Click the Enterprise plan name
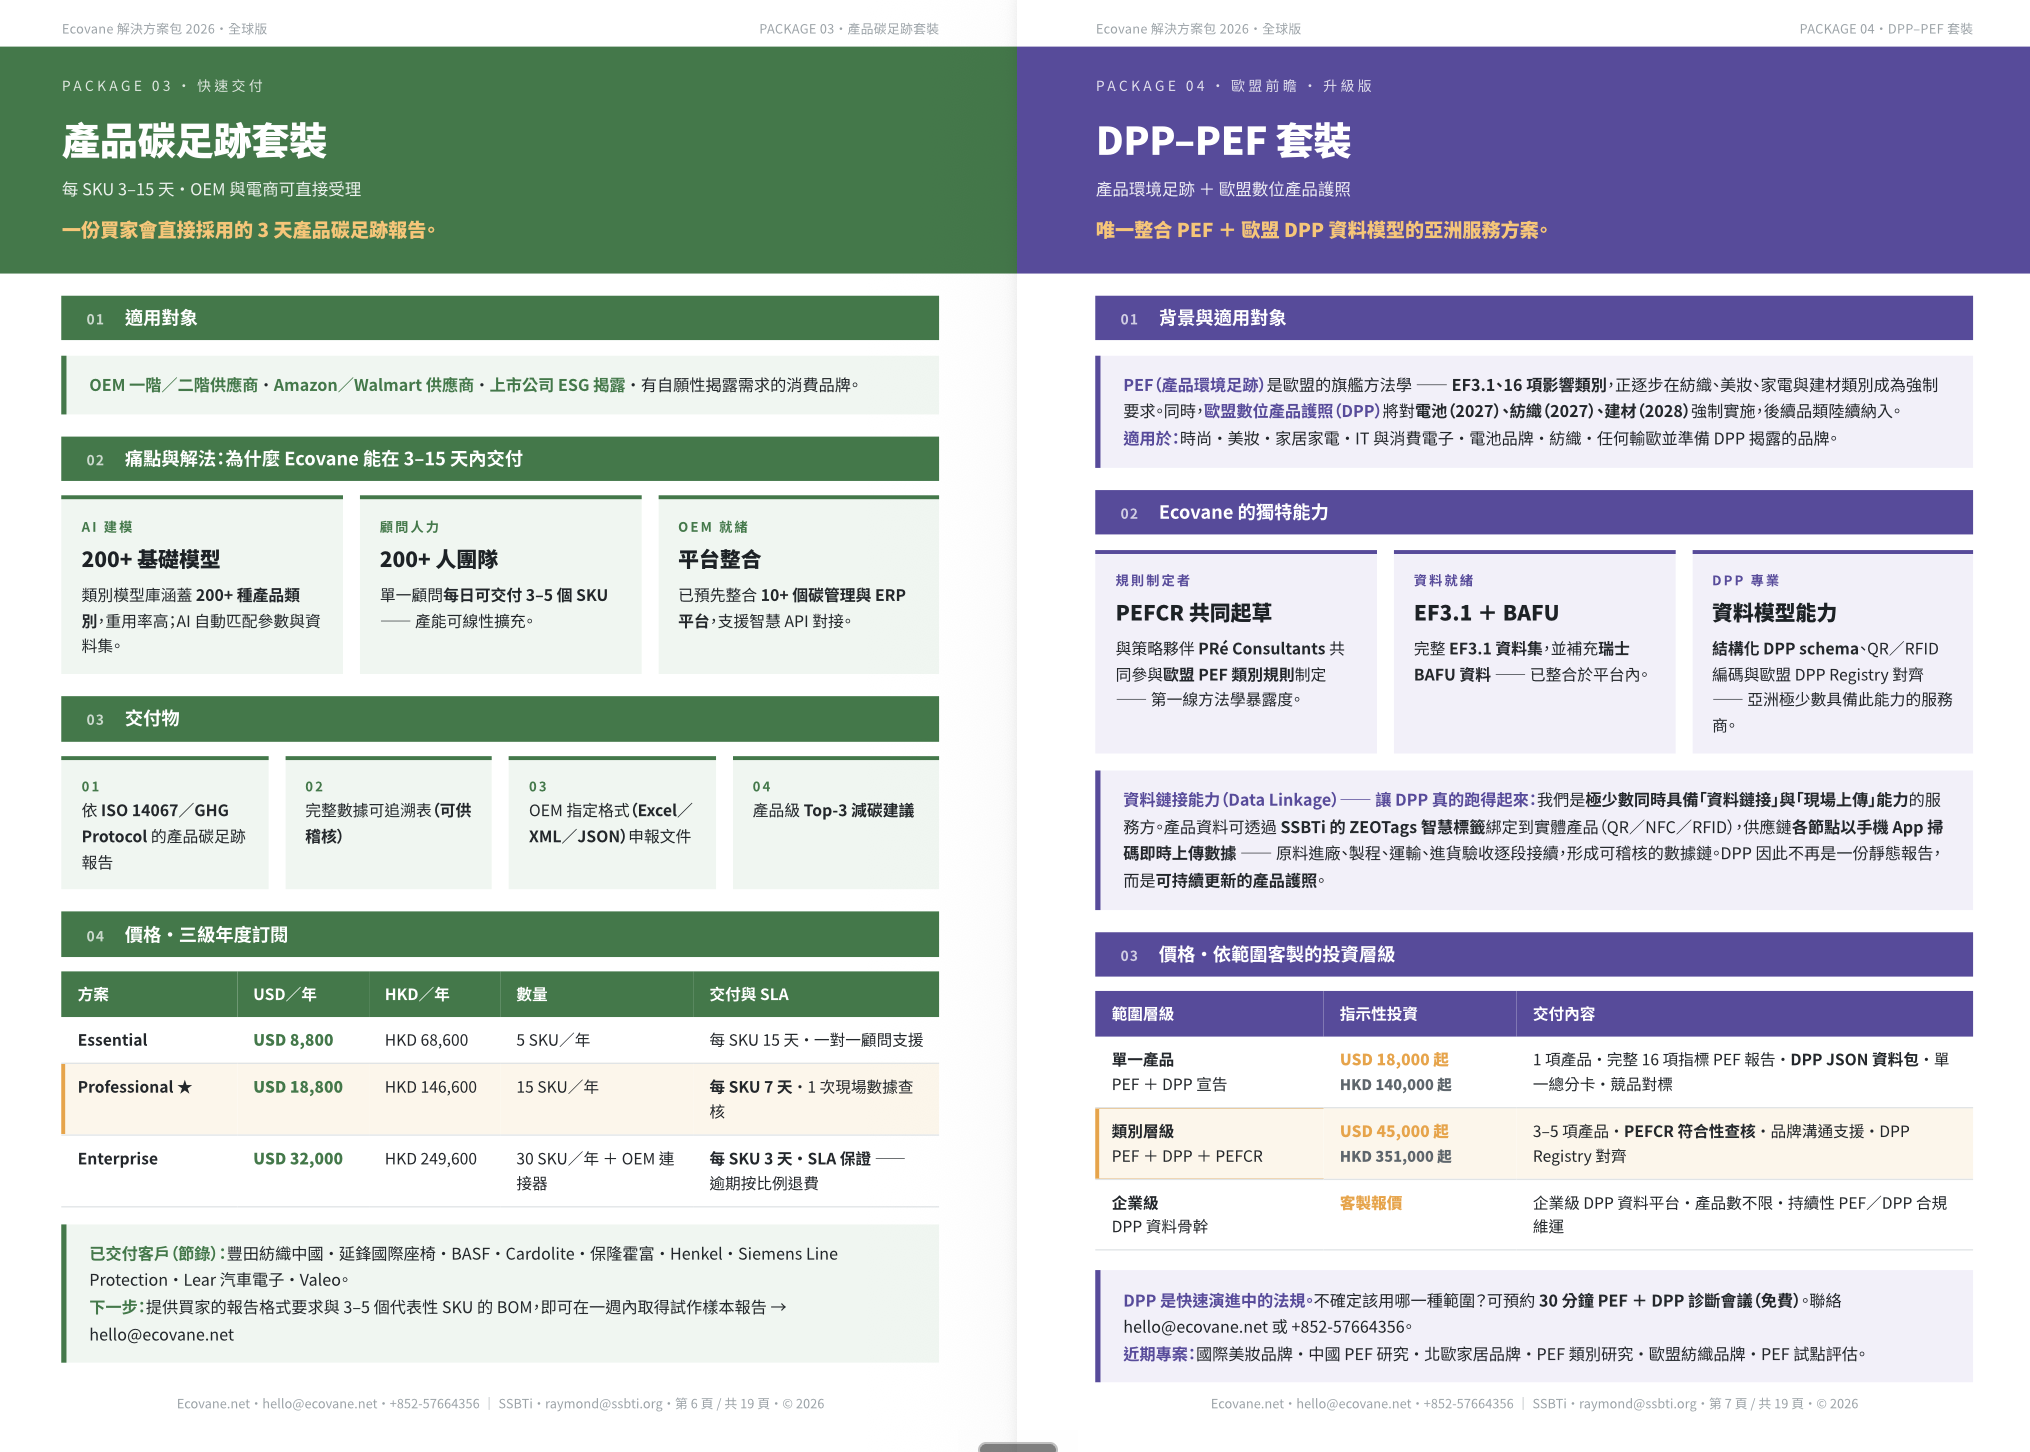Viewport: 2030px width, 1452px height. pyautogui.click(x=118, y=1159)
